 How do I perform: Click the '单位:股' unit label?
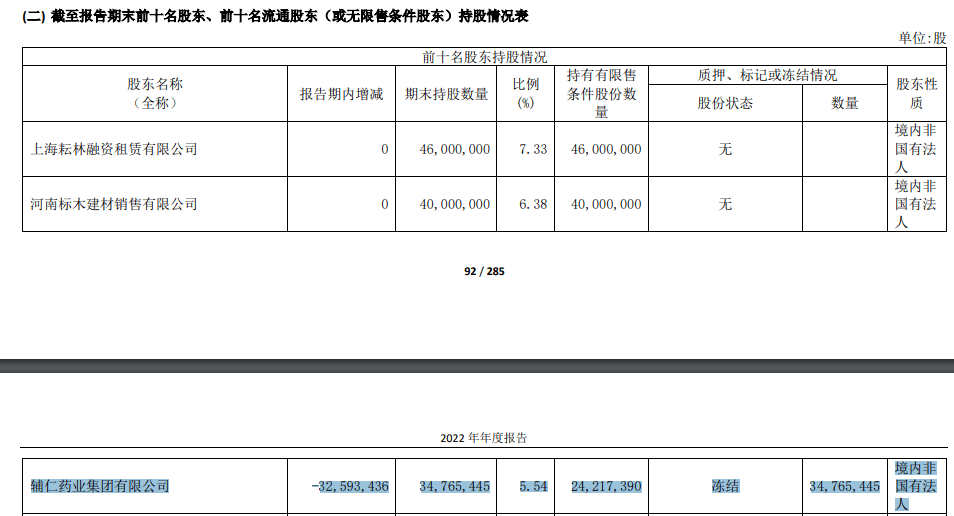922,38
